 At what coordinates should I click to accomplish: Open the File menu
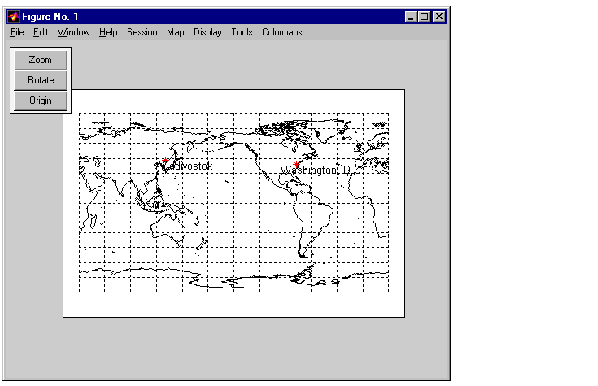(x=17, y=32)
